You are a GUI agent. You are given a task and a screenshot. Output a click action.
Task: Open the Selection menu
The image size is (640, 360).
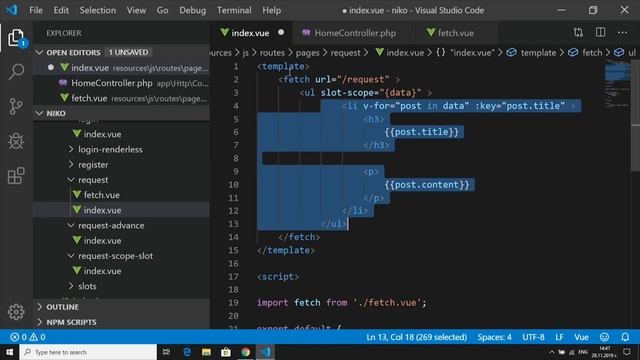(98, 10)
